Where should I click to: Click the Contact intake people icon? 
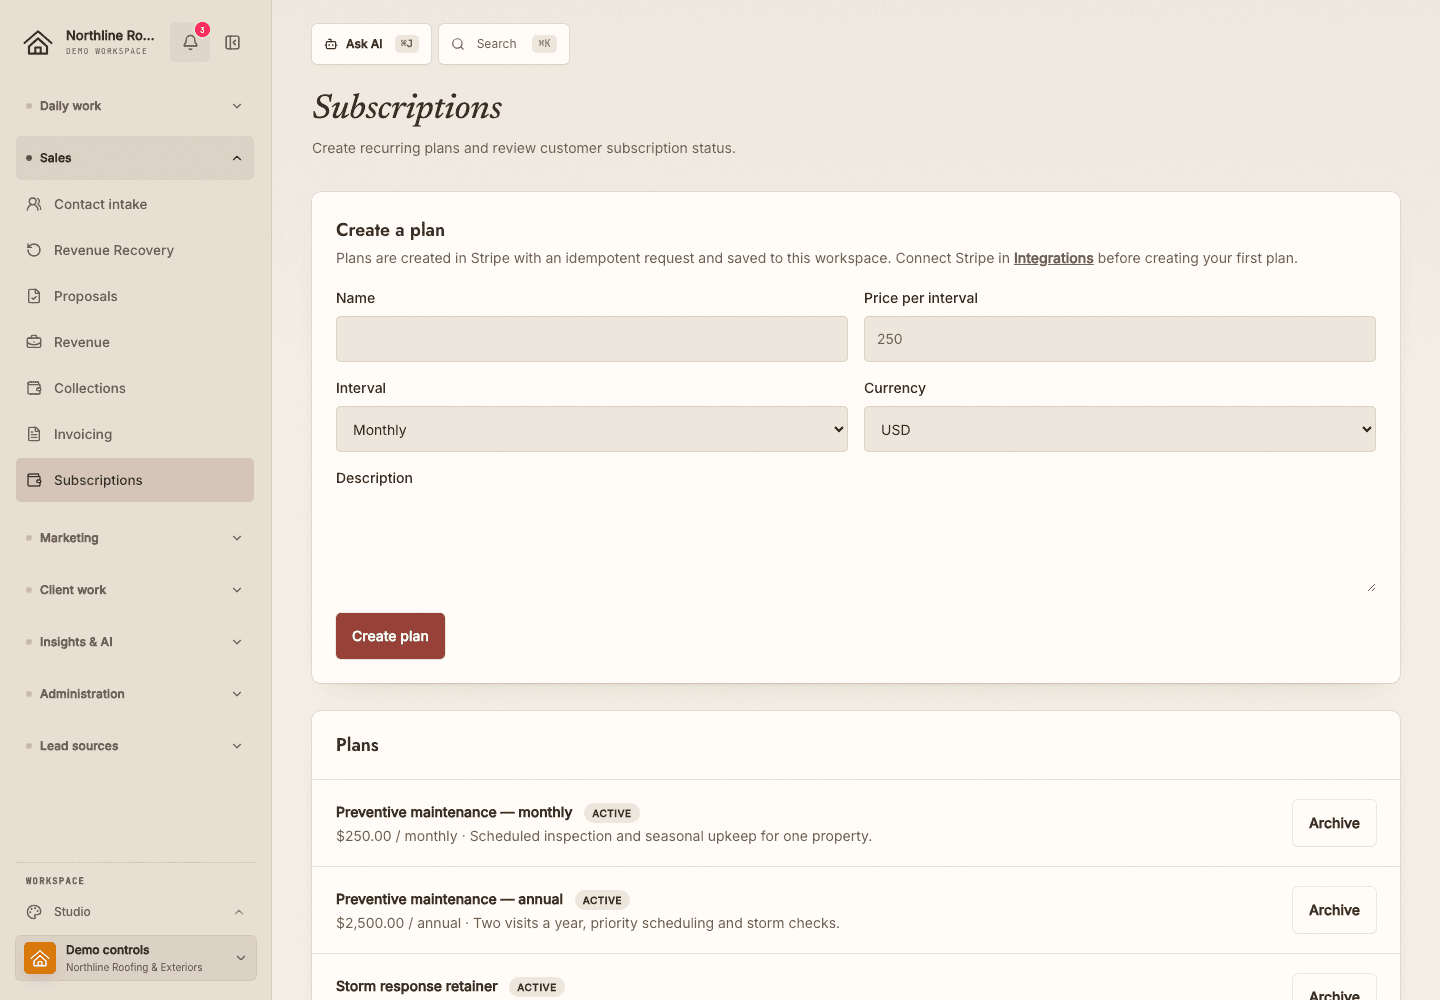[34, 204]
